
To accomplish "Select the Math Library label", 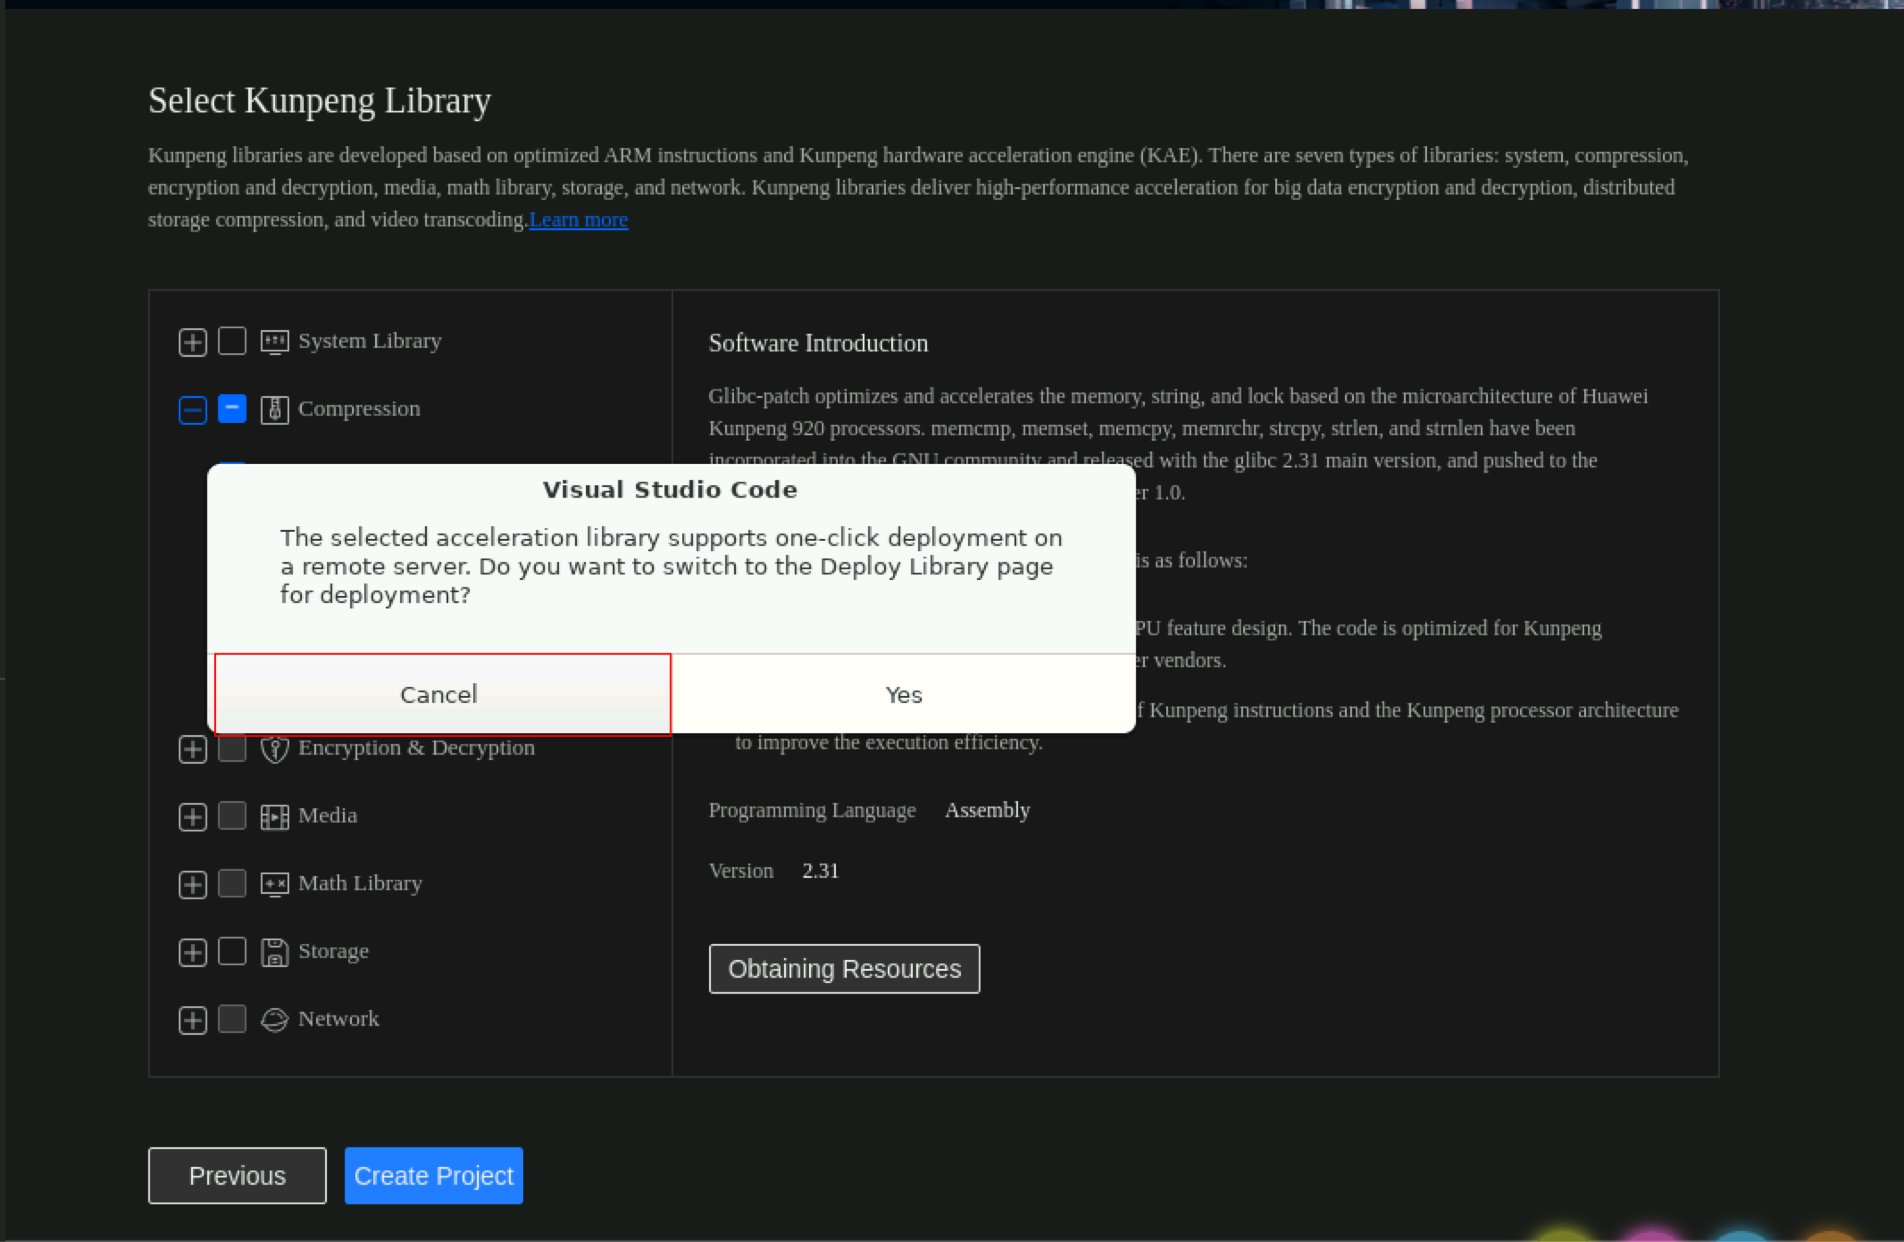I will click(360, 884).
